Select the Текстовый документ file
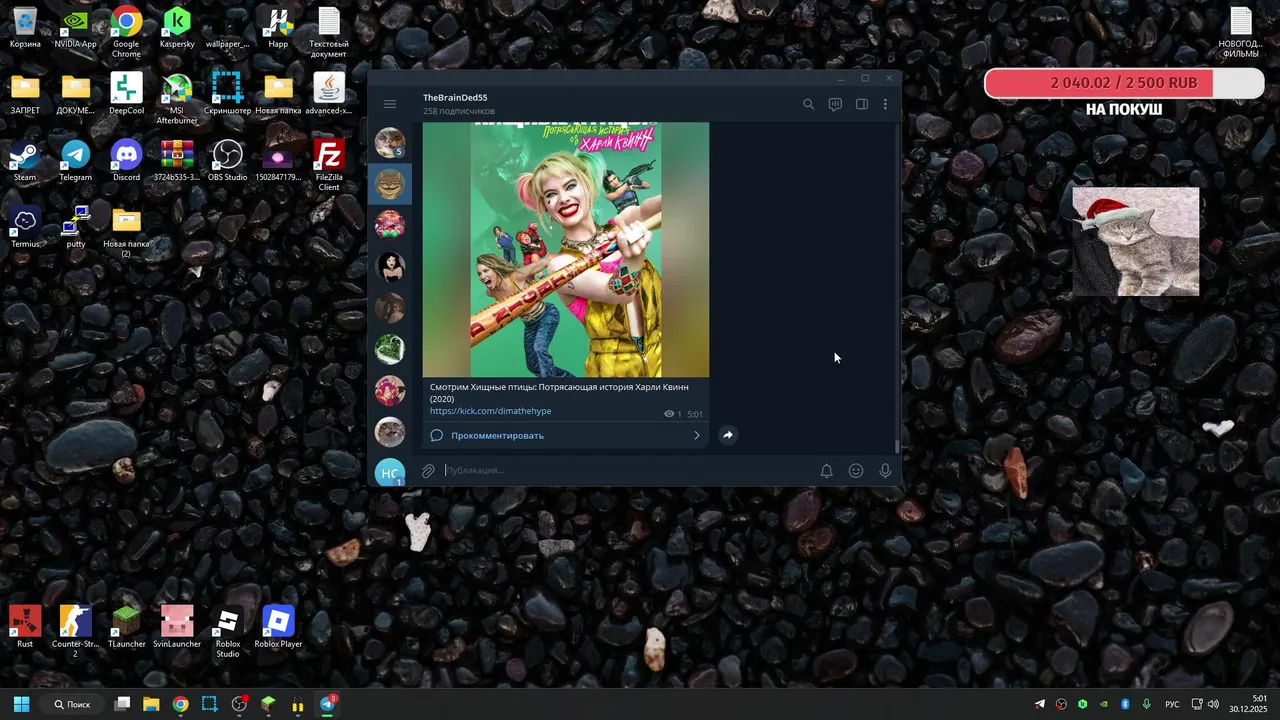Screen dimensions: 1280x720 [329, 32]
